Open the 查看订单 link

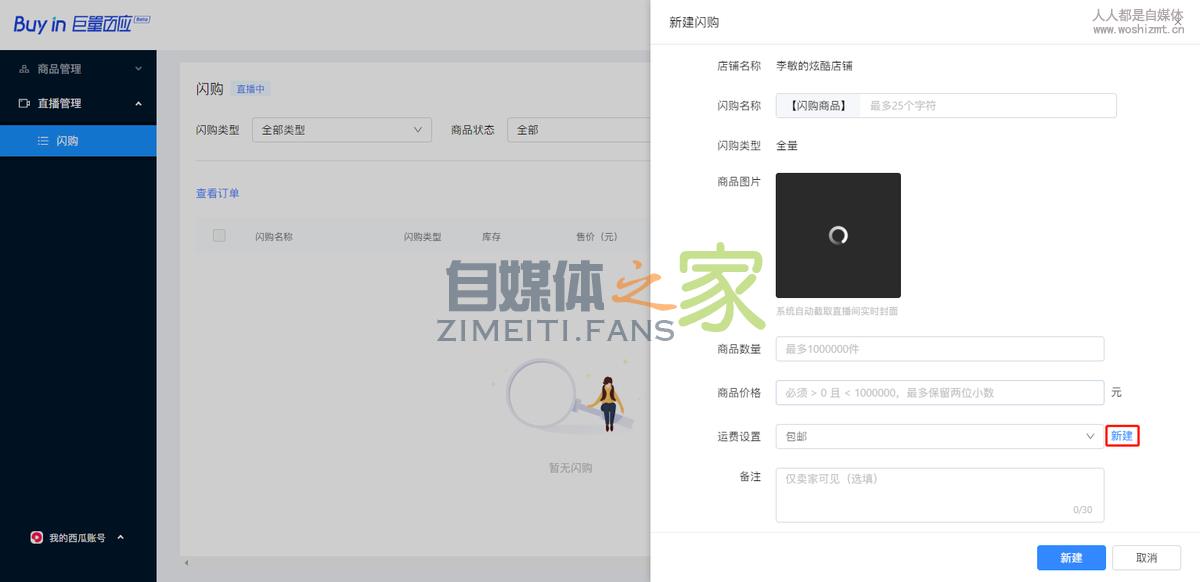[x=217, y=193]
